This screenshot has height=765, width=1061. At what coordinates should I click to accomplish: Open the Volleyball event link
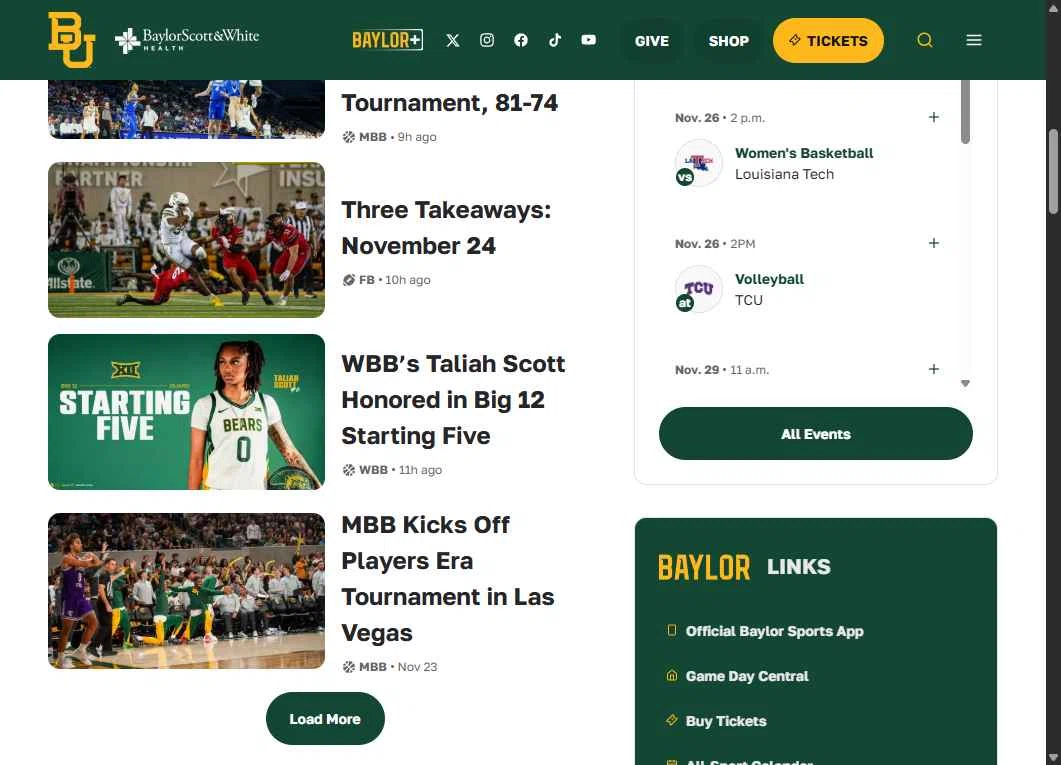(769, 279)
